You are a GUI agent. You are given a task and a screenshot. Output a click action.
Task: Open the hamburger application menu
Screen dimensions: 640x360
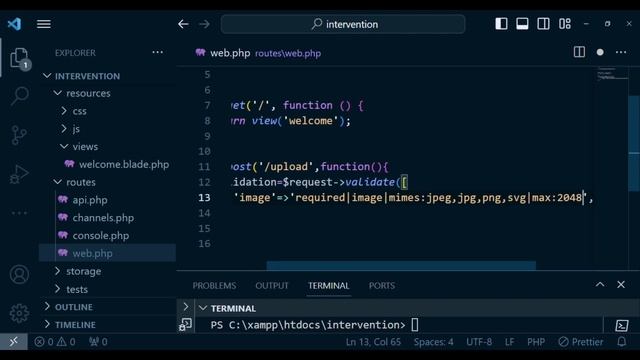pyautogui.click(x=44, y=24)
